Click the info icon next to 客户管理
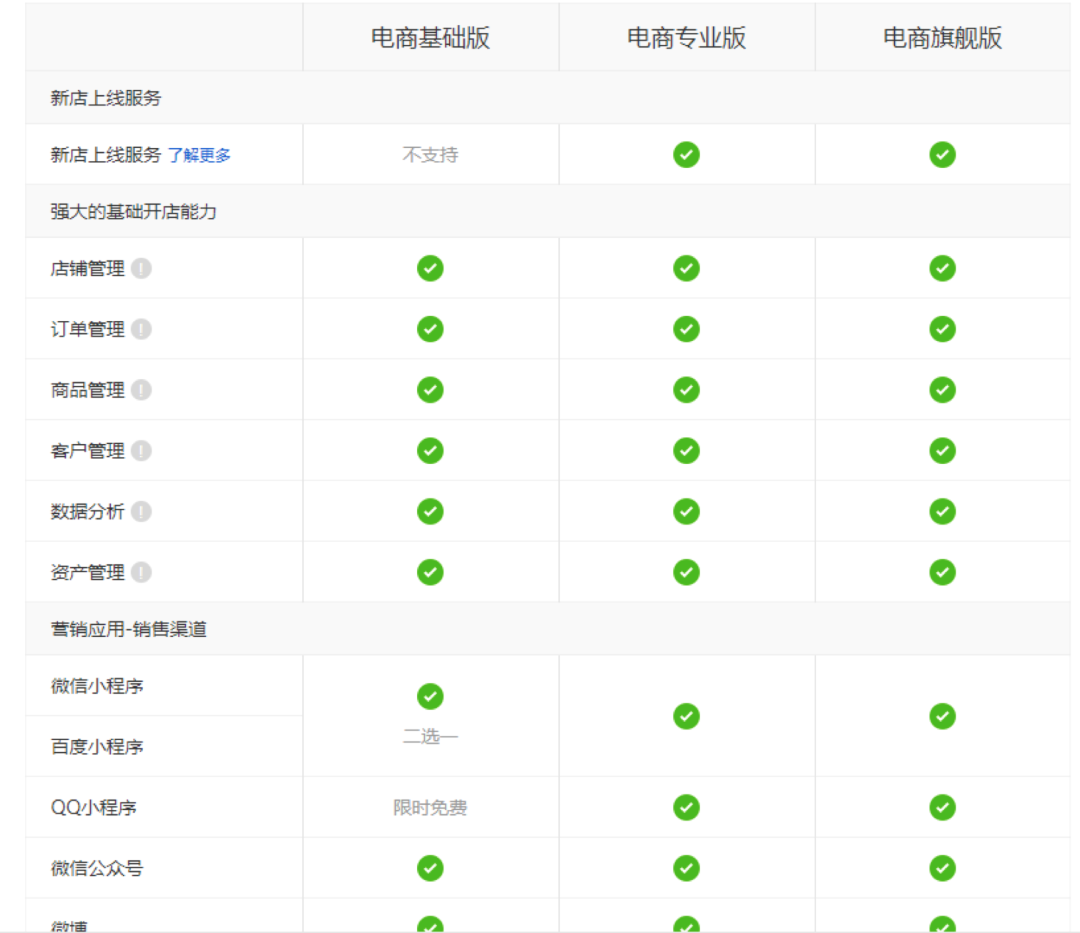1080x933 pixels. (x=141, y=451)
